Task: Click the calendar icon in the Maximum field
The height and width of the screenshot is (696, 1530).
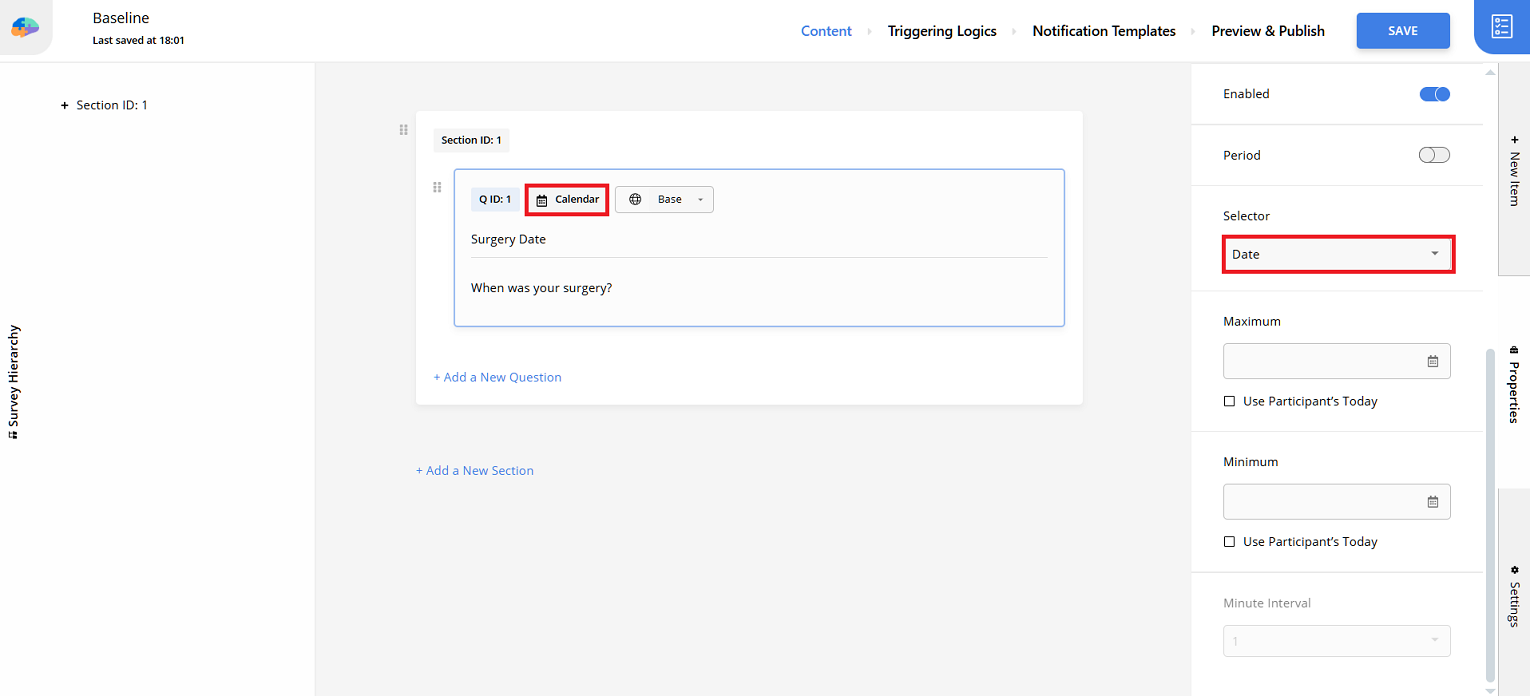Action: [x=1434, y=361]
